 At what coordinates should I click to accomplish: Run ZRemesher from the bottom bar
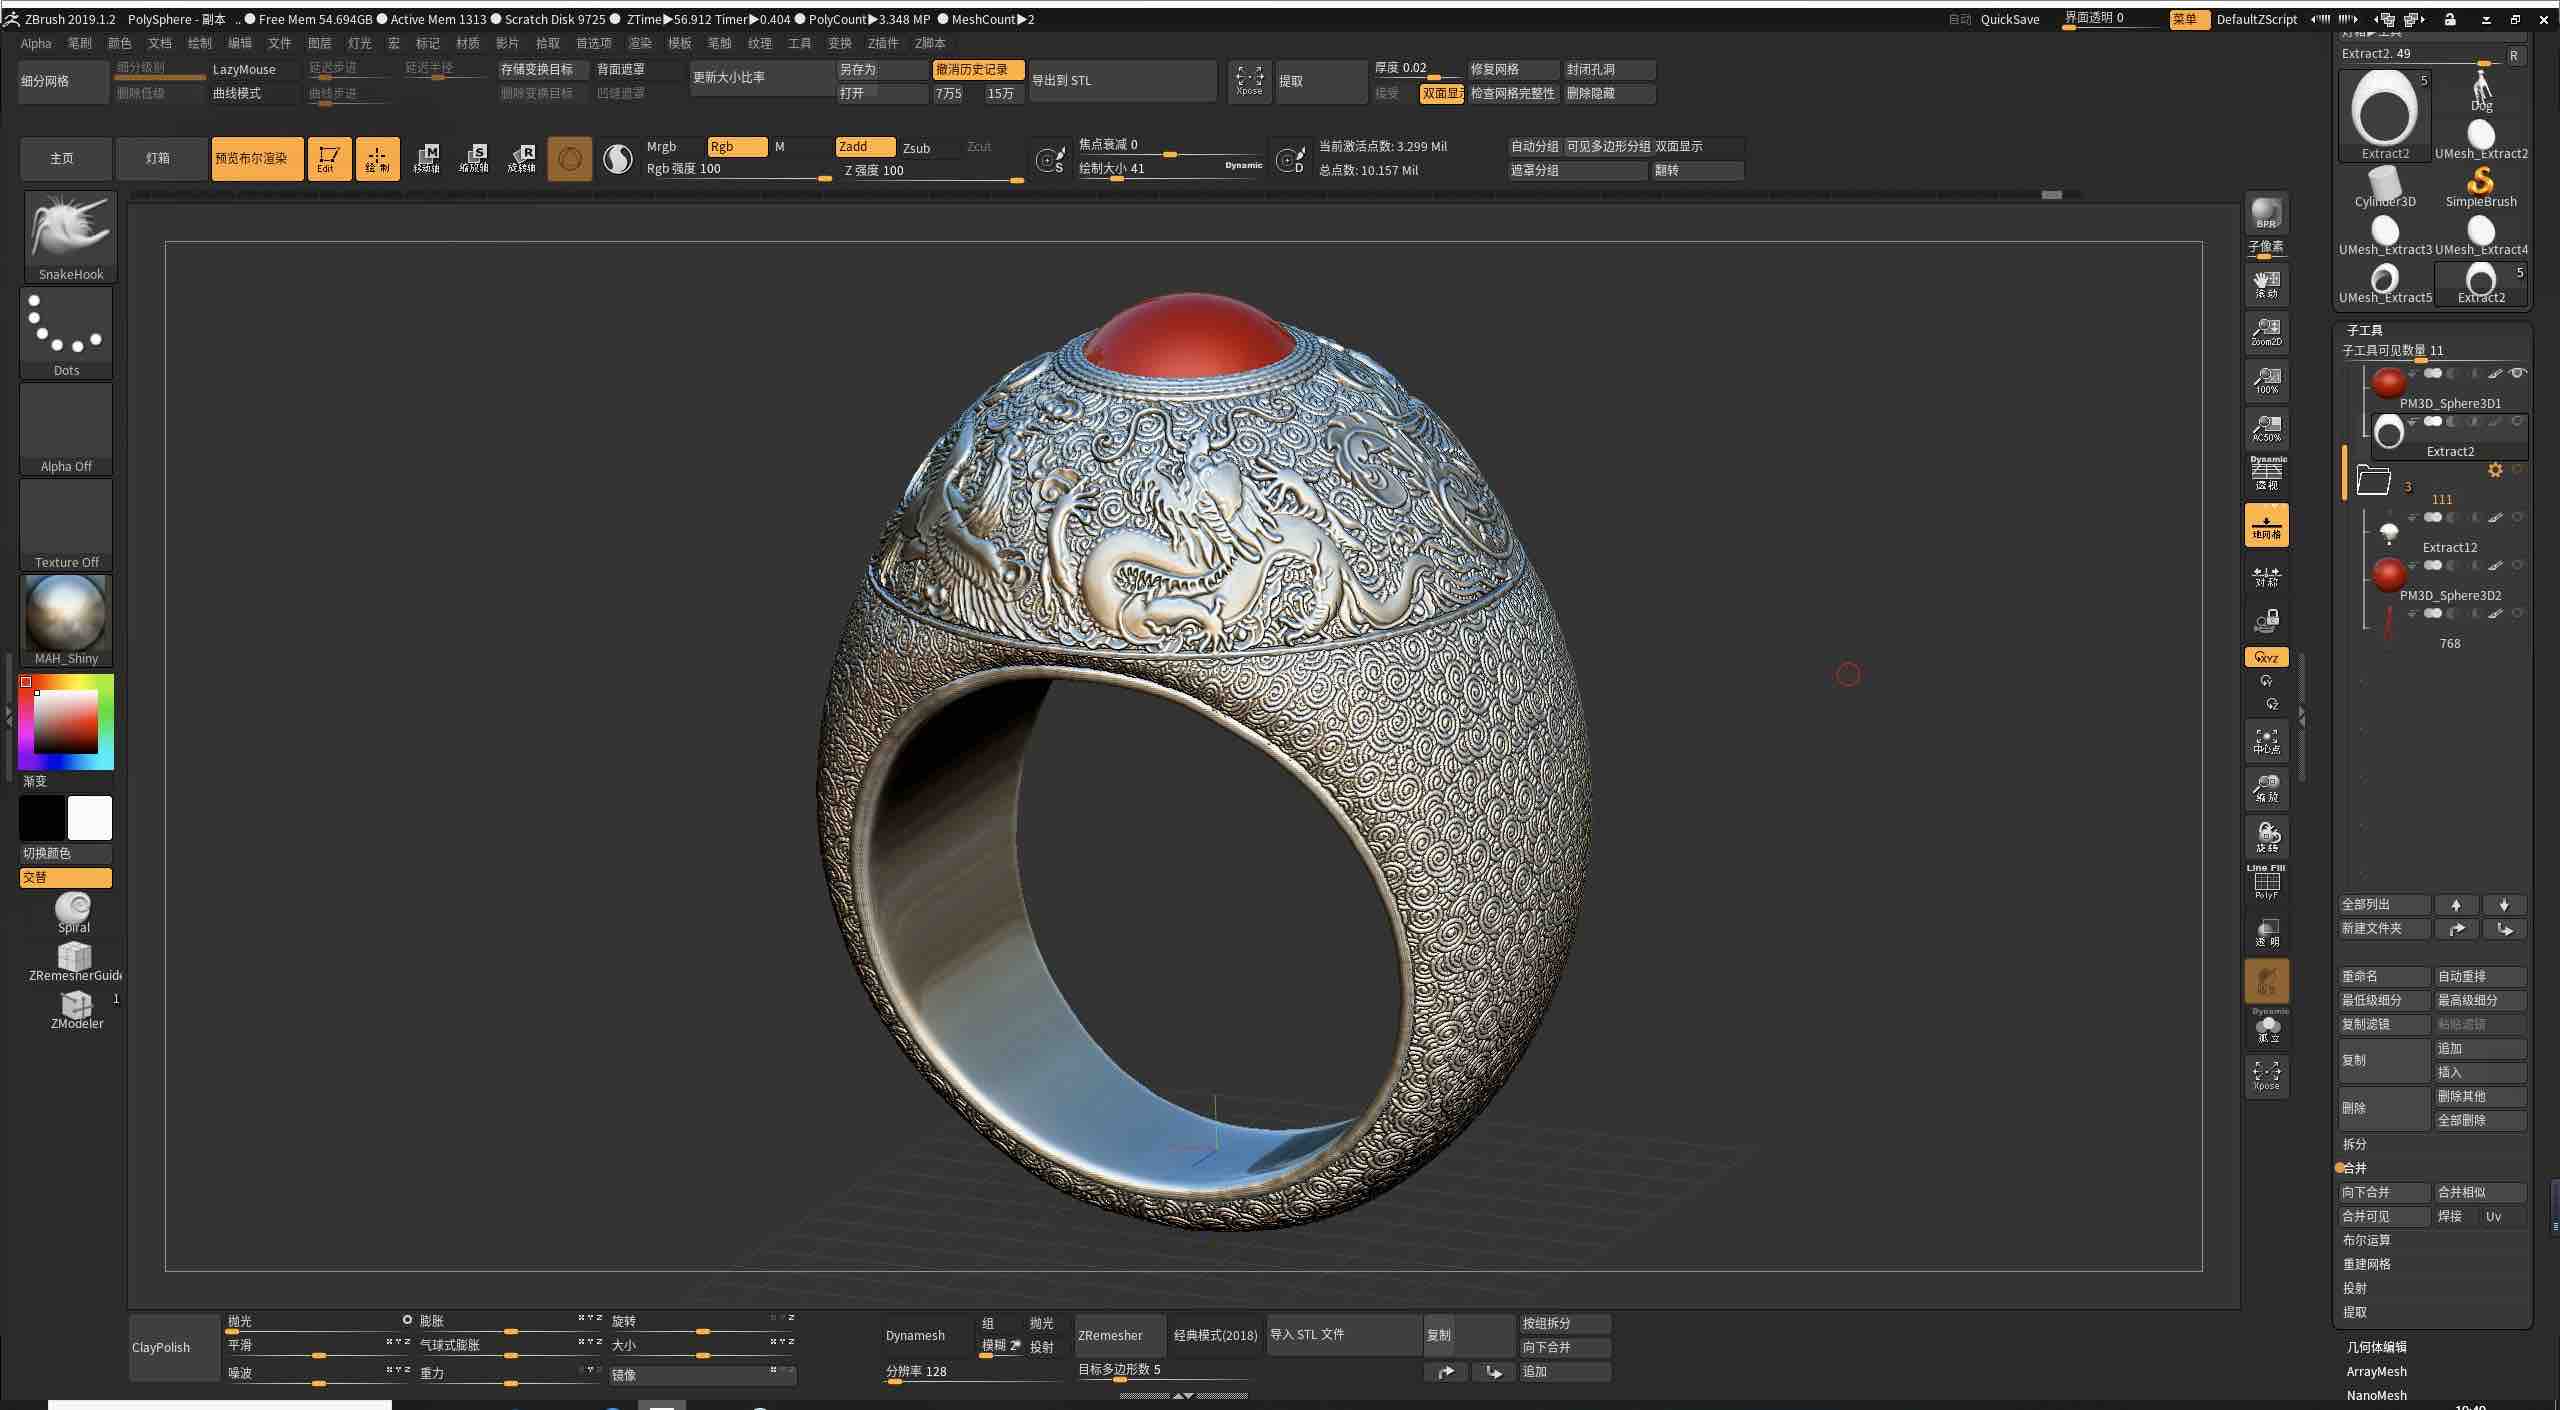(1116, 1334)
